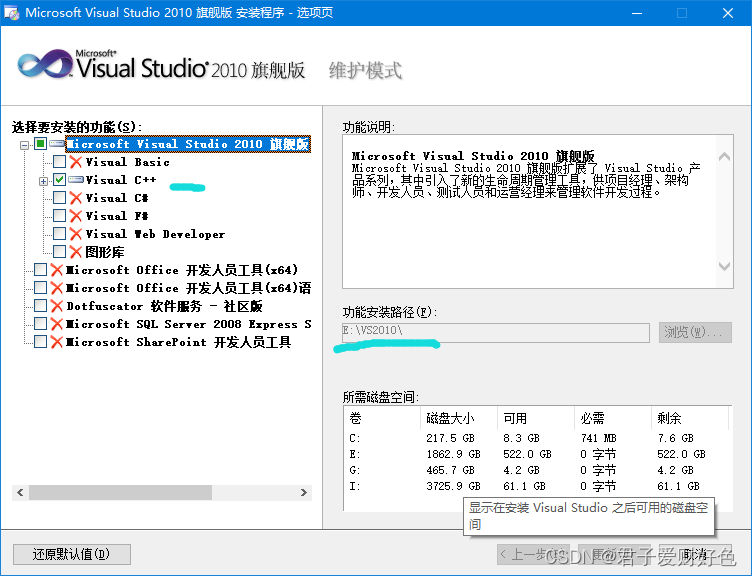Image resolution: width=752 pixels, height=576 pixels.
Task: Click the 卷 column header
Action: click(x=382, y=418)
